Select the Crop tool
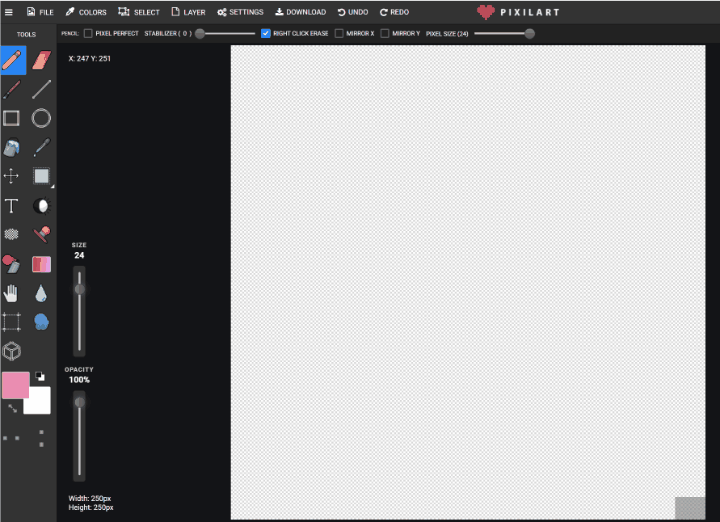 pos(11,322)
